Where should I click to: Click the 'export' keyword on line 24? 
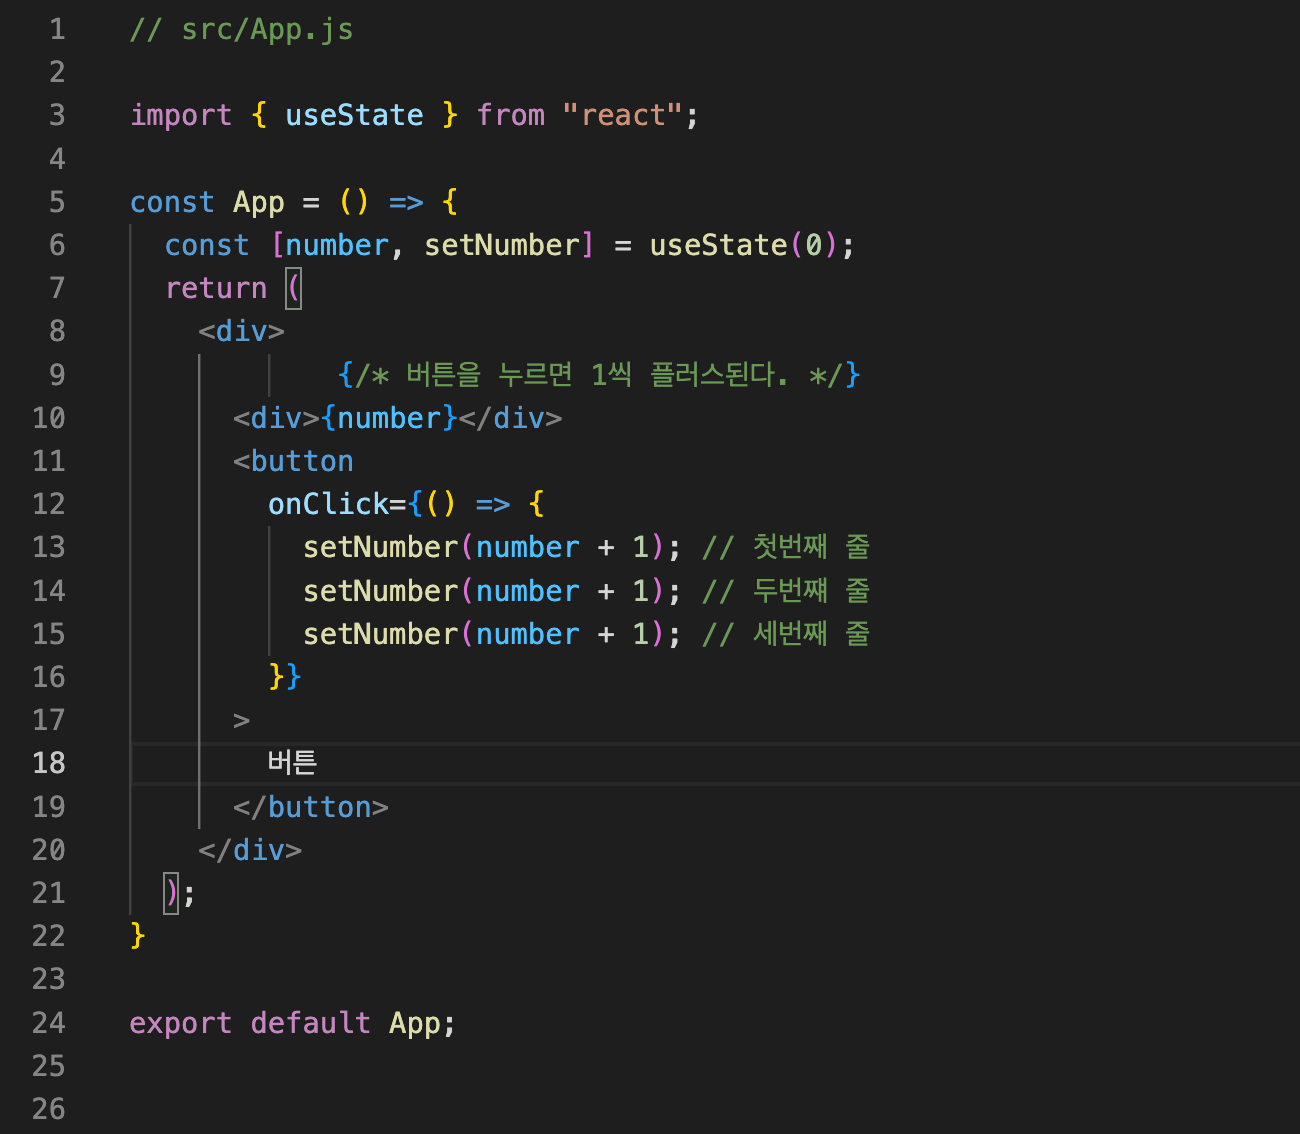coord(181,1024)
